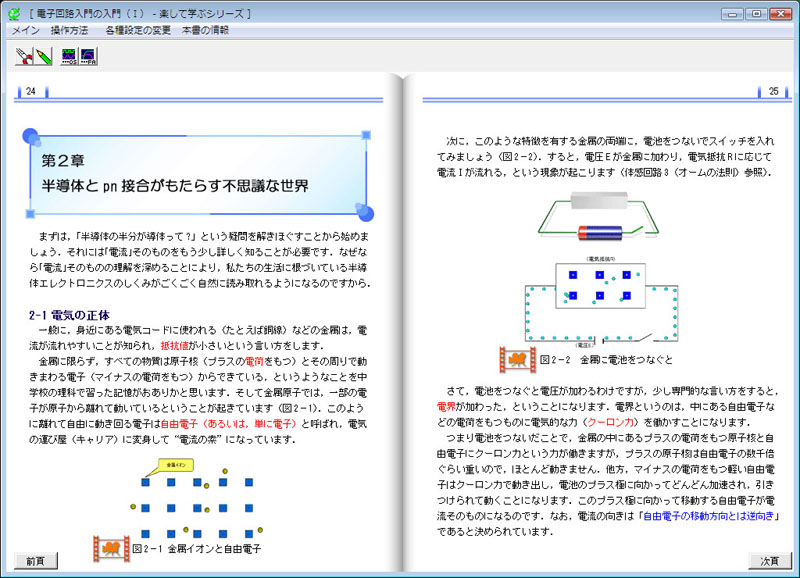Click the red term クーロン力
This screenshot has height=578, width=800.
(610, 422)
